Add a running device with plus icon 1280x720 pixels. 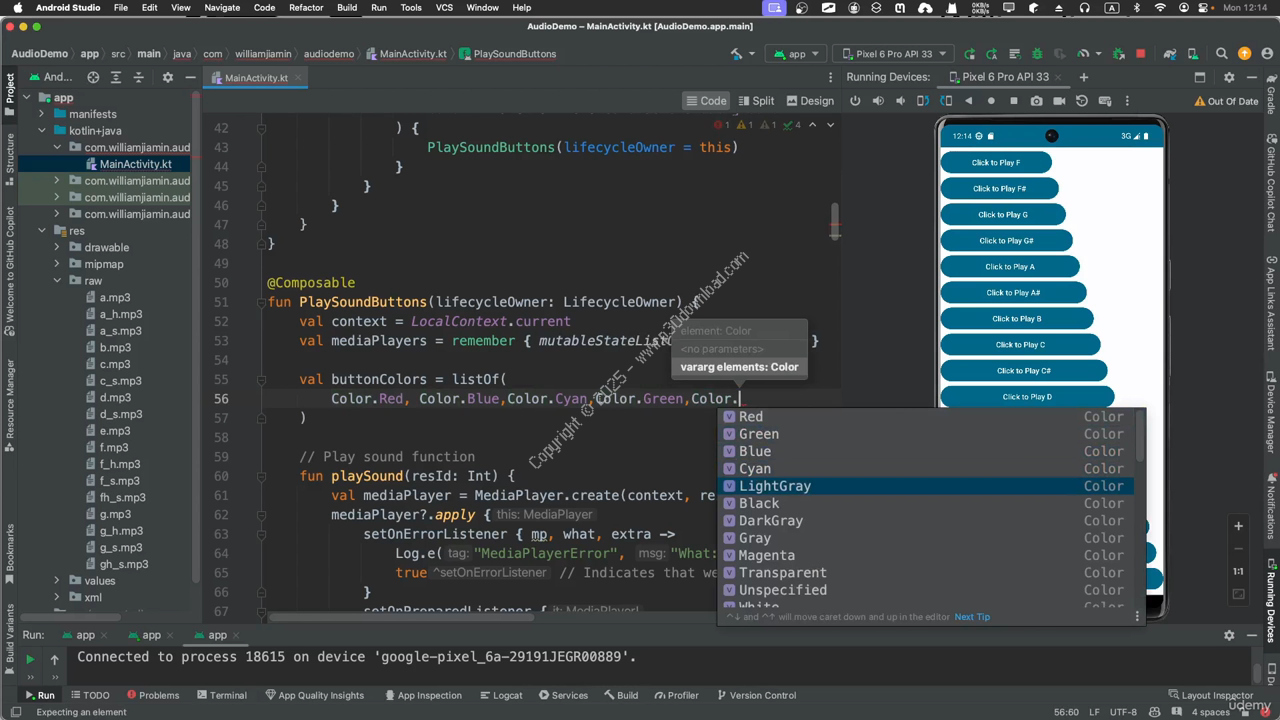point(1083,77)
